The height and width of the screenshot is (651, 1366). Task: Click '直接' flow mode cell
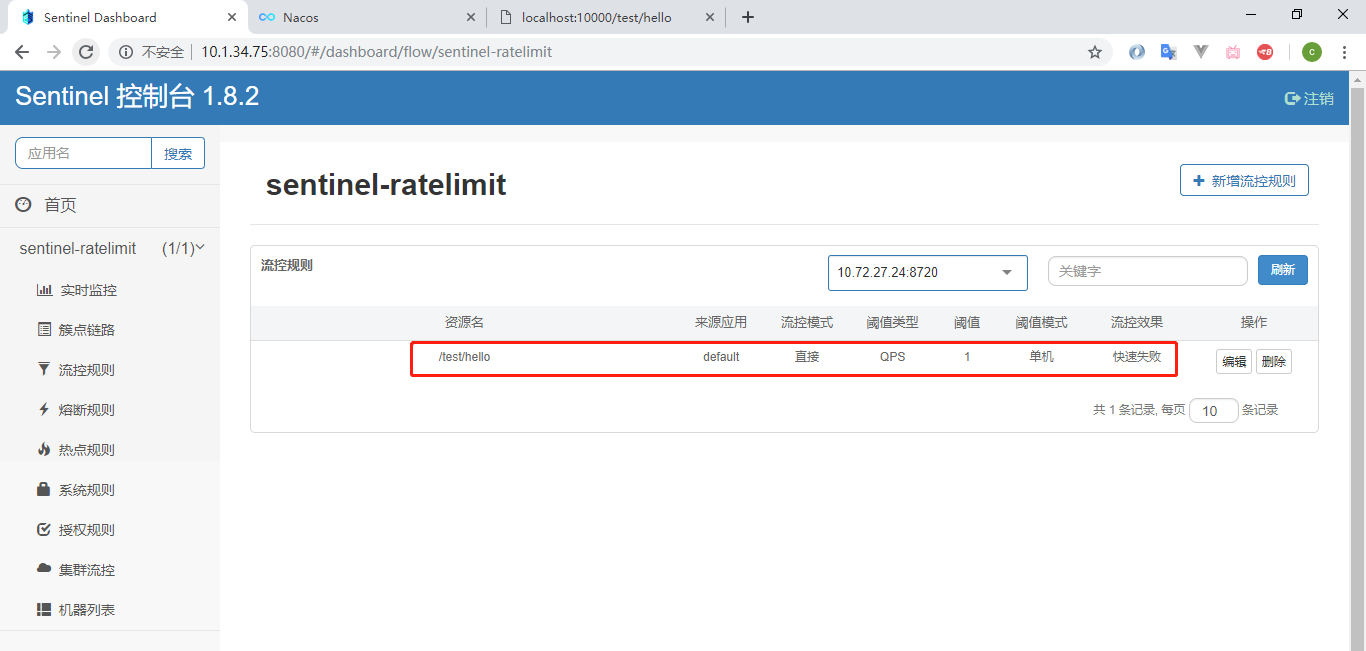pos(807,357)
